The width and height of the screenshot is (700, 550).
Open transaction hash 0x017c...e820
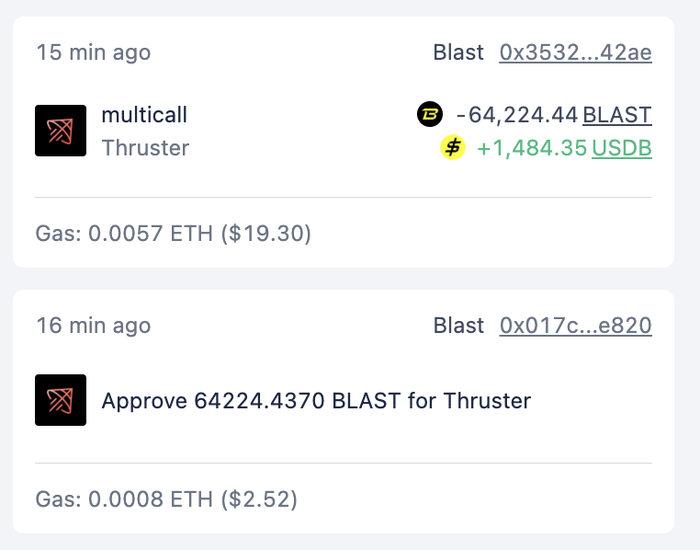575,325
